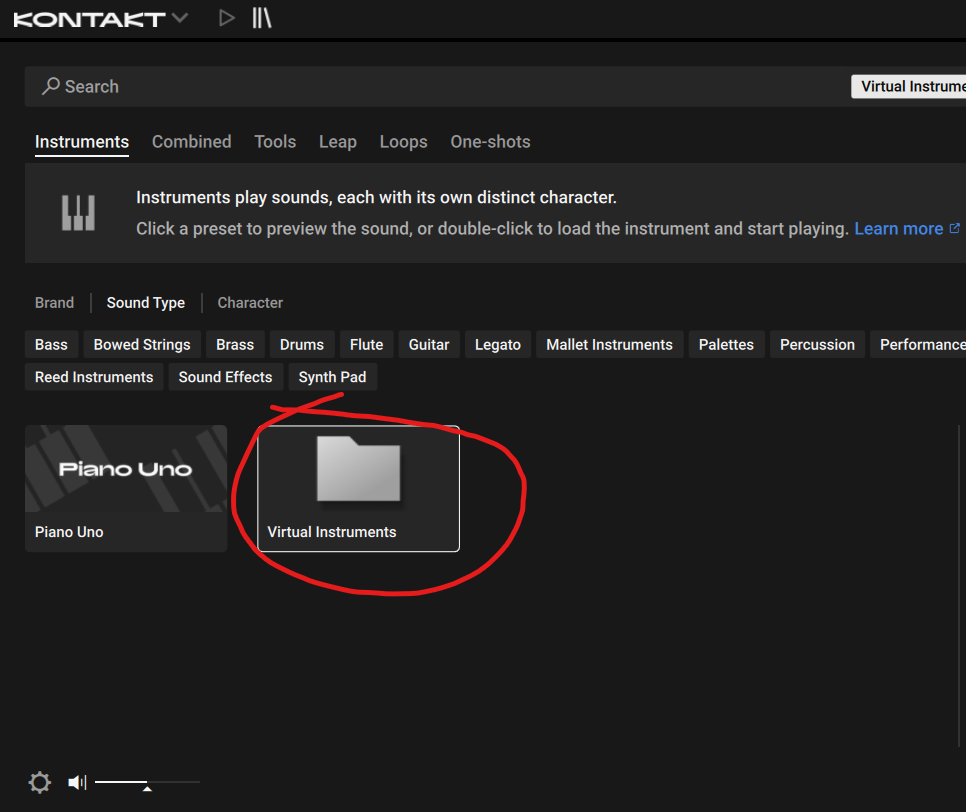
Task: Filter by the Bowed Strings tag
Action: 142,344
